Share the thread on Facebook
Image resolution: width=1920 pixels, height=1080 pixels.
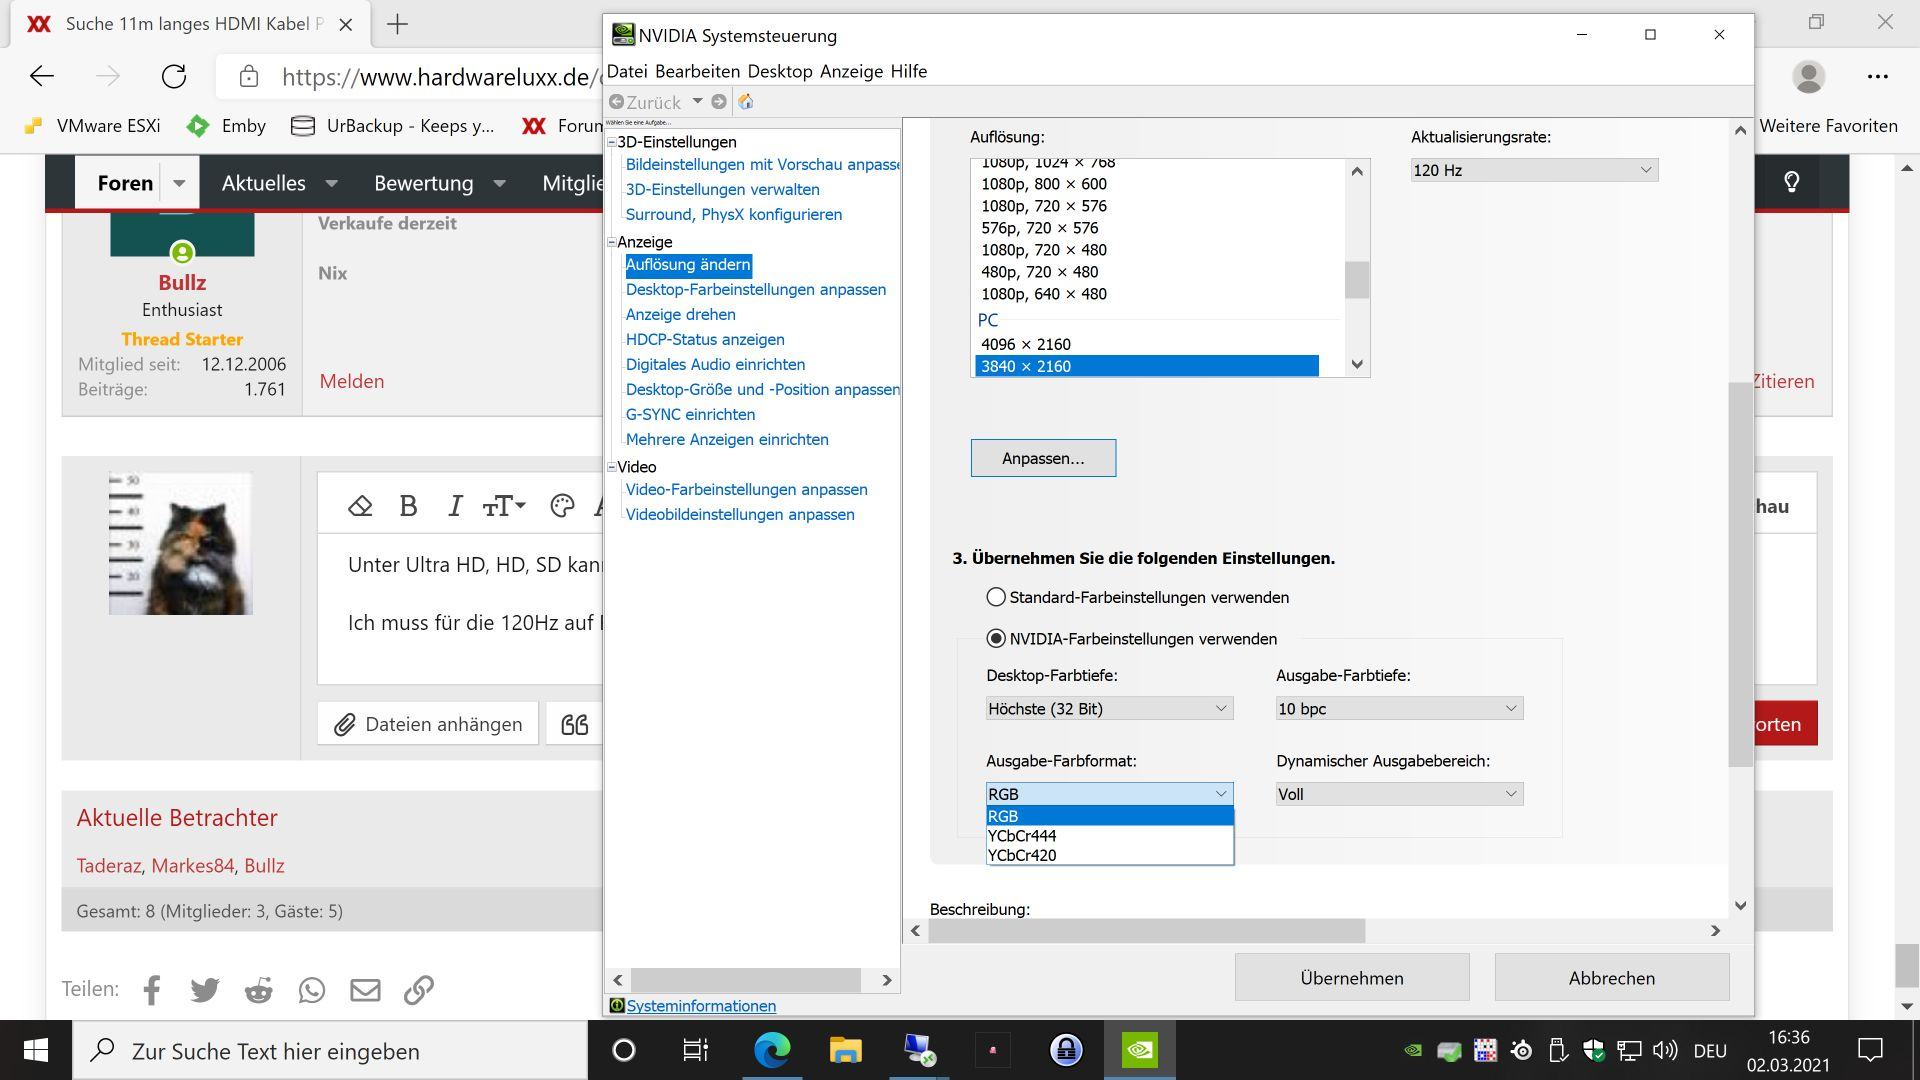click(152, 990)
